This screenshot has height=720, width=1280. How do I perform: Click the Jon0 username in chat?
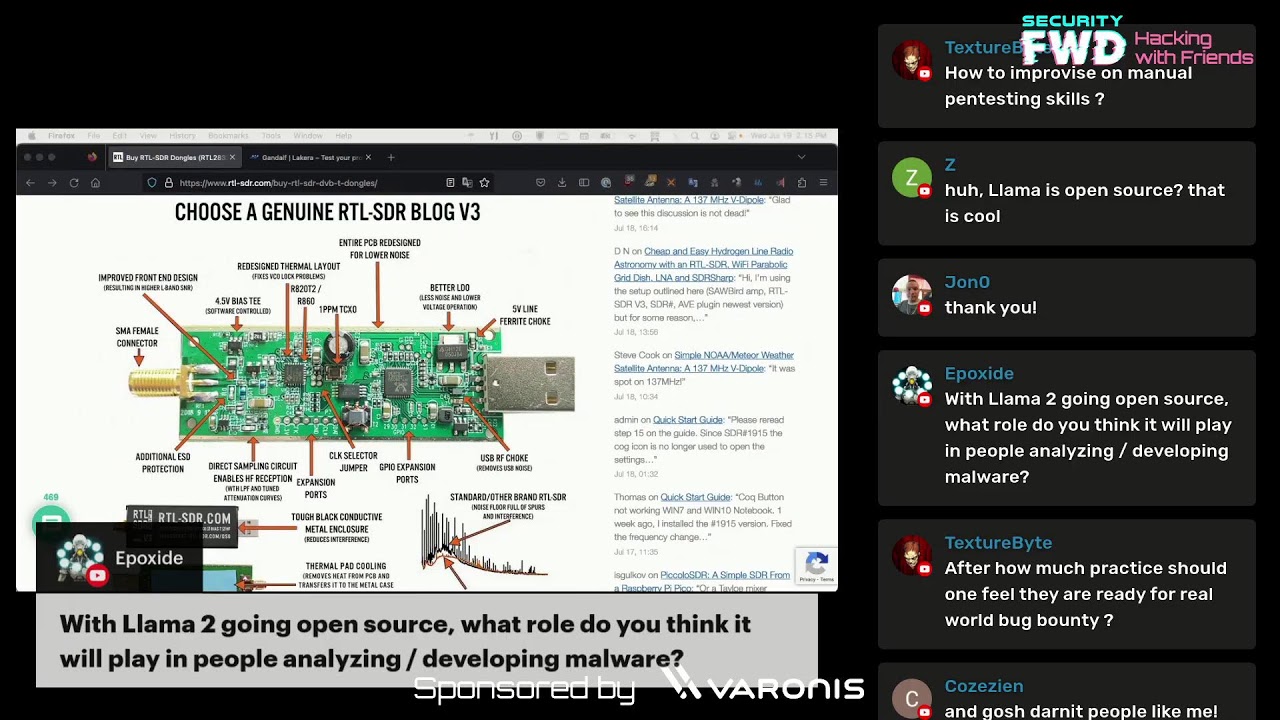967,282
